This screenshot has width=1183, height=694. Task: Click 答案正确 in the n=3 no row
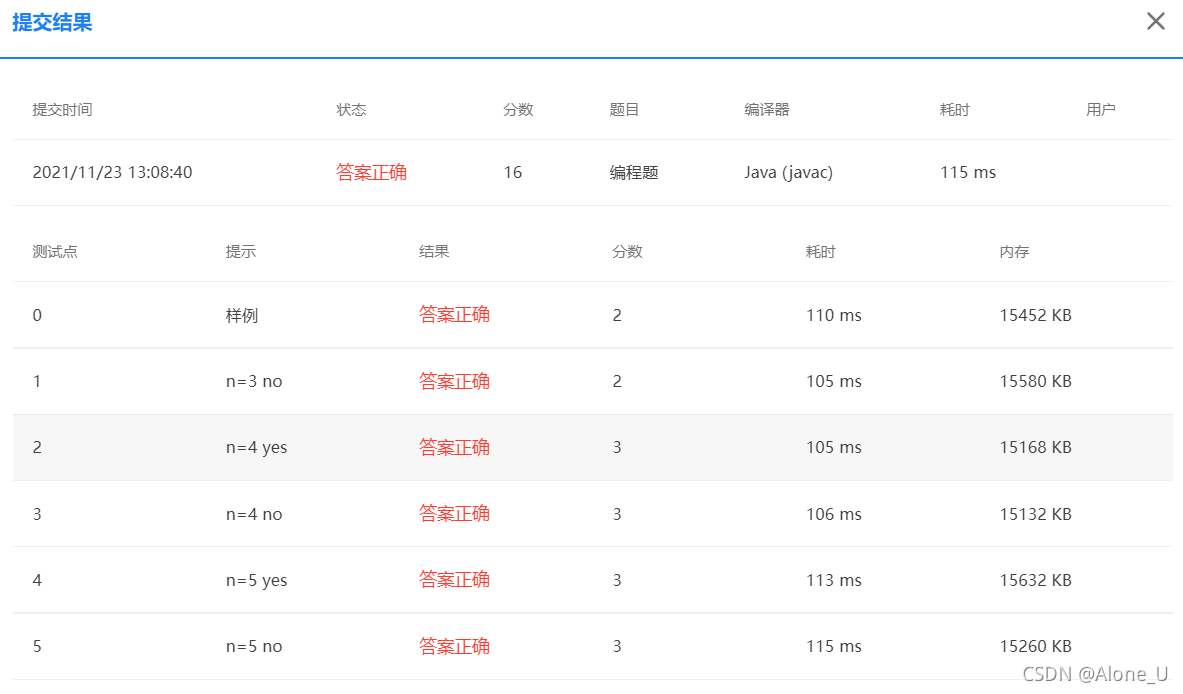(454, 381)
